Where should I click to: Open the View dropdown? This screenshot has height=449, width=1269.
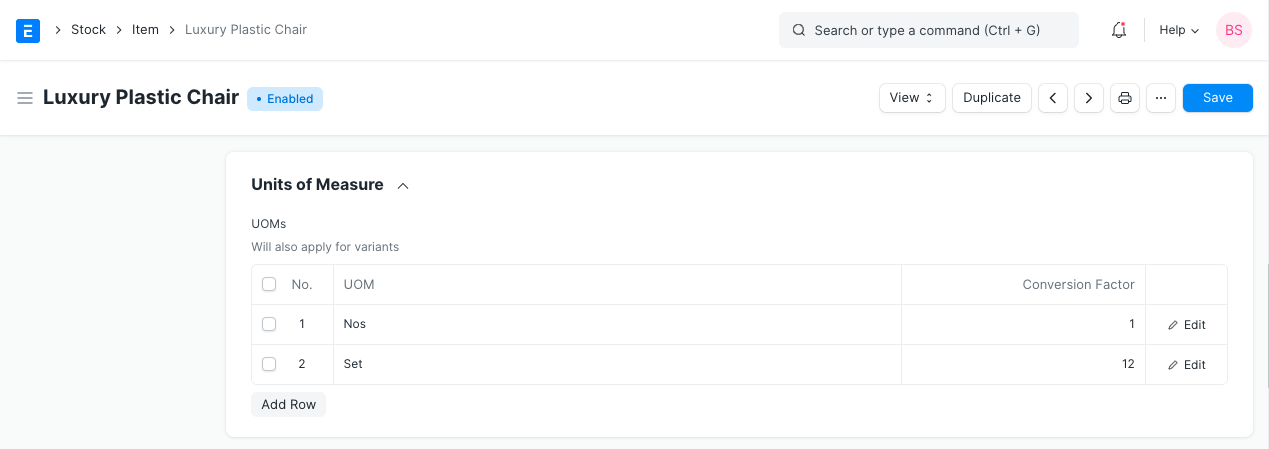[912, 98]
